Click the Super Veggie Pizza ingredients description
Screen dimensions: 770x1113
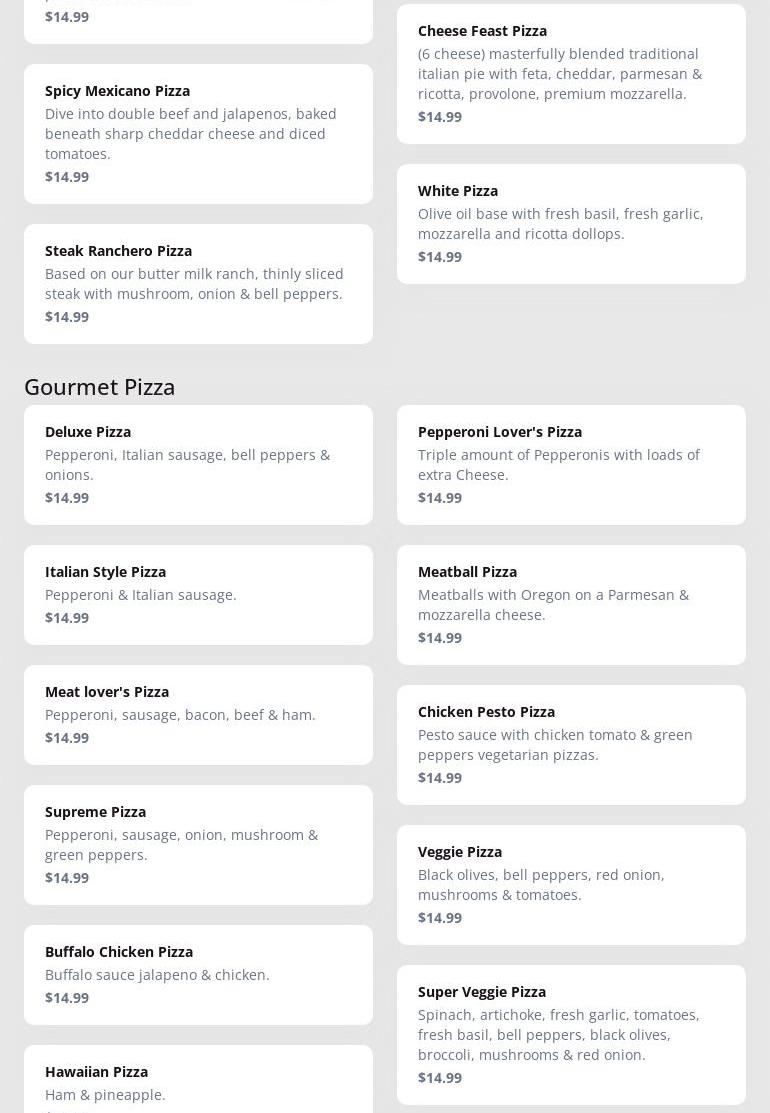[558, 1035]
